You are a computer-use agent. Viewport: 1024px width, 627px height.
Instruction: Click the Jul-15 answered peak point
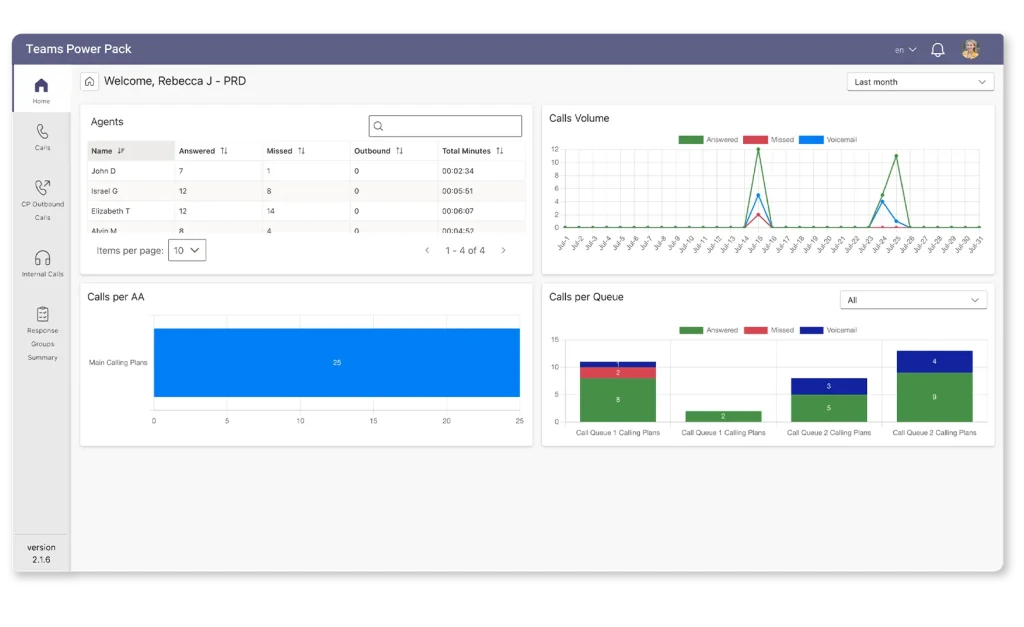[758, 150]
